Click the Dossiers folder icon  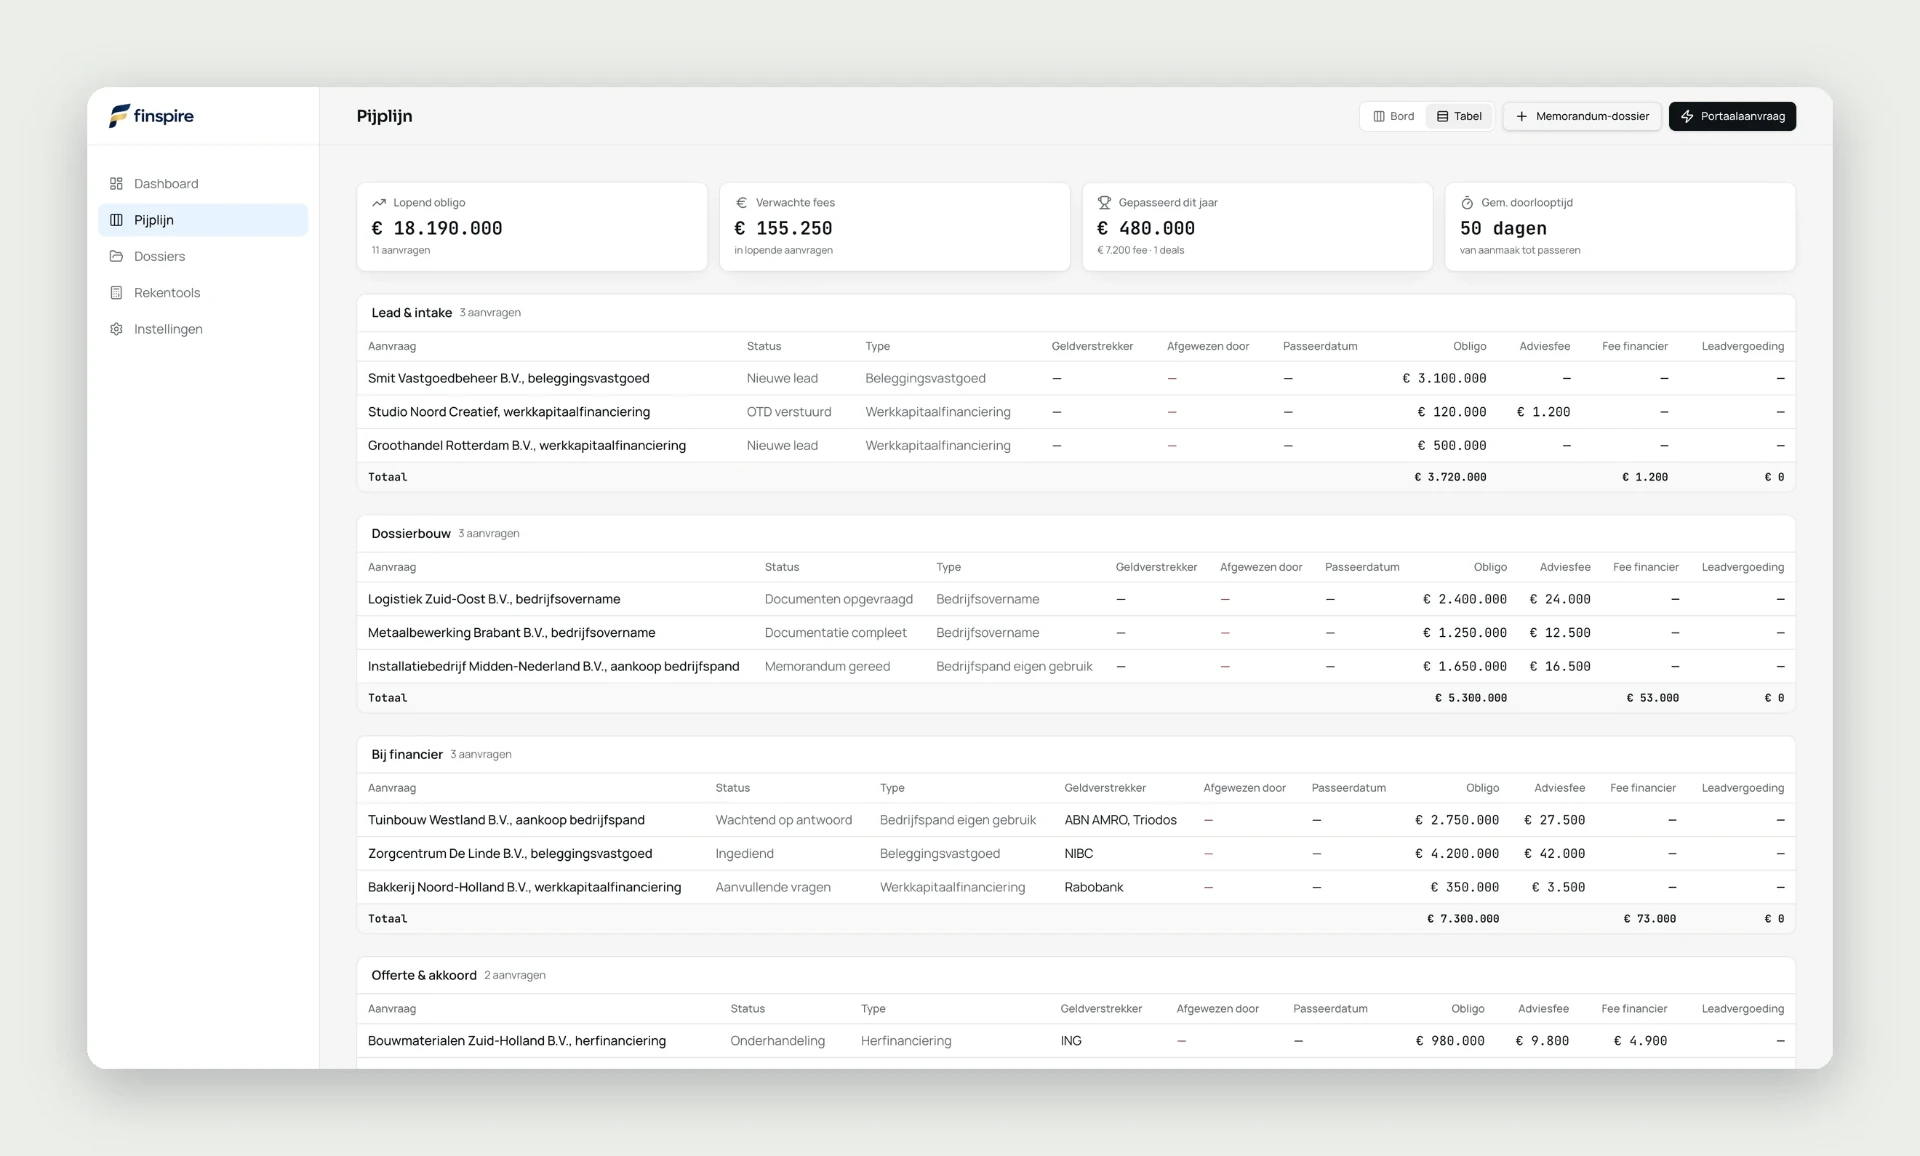(x=116, y=256)
